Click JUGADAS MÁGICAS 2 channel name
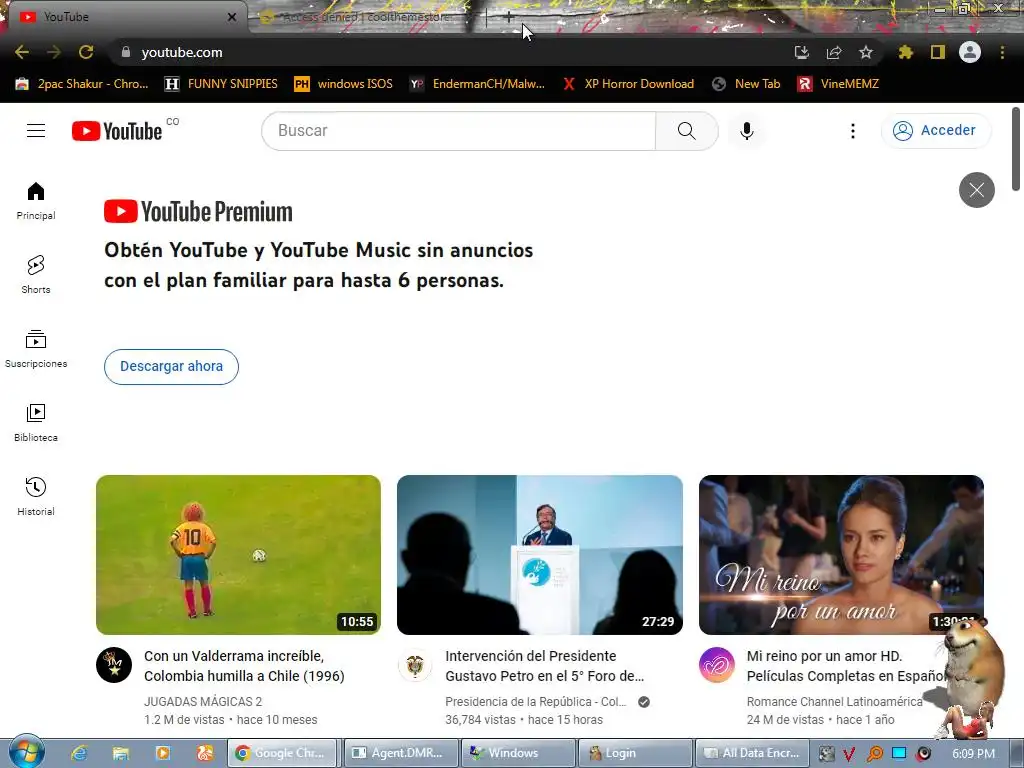 tap(203, 701)
